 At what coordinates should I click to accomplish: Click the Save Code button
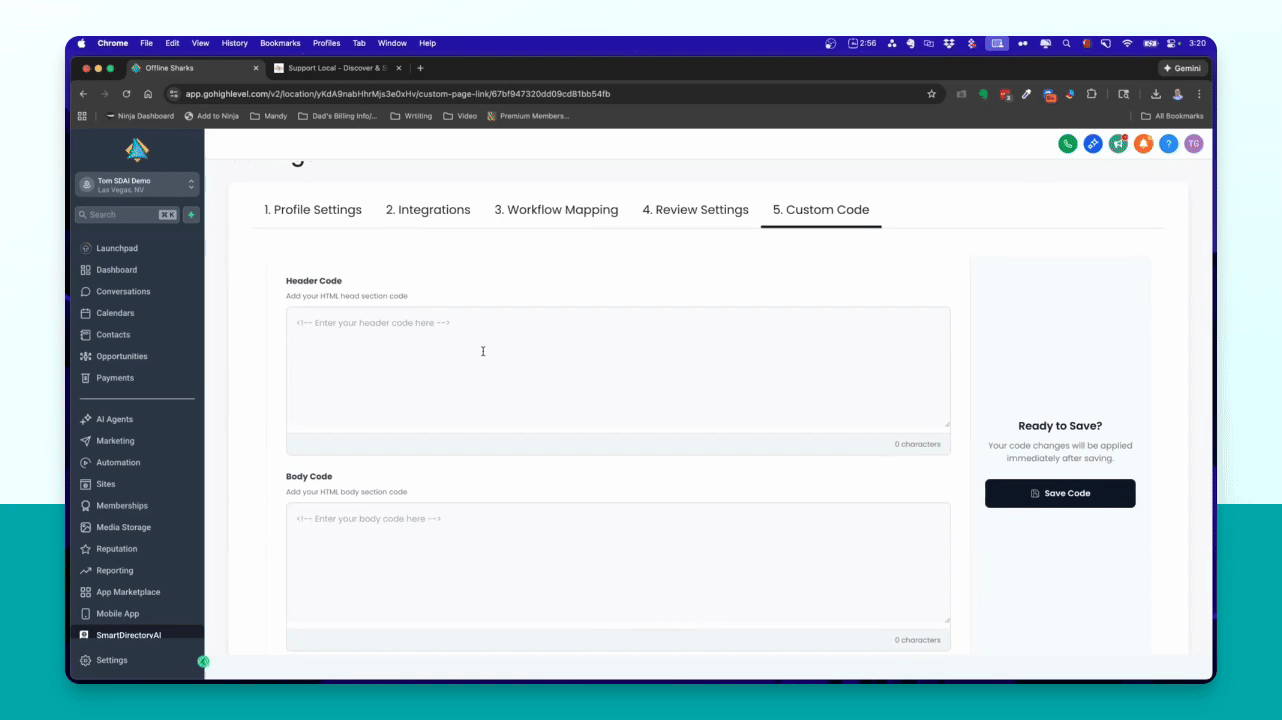[x=1060, y=493]
